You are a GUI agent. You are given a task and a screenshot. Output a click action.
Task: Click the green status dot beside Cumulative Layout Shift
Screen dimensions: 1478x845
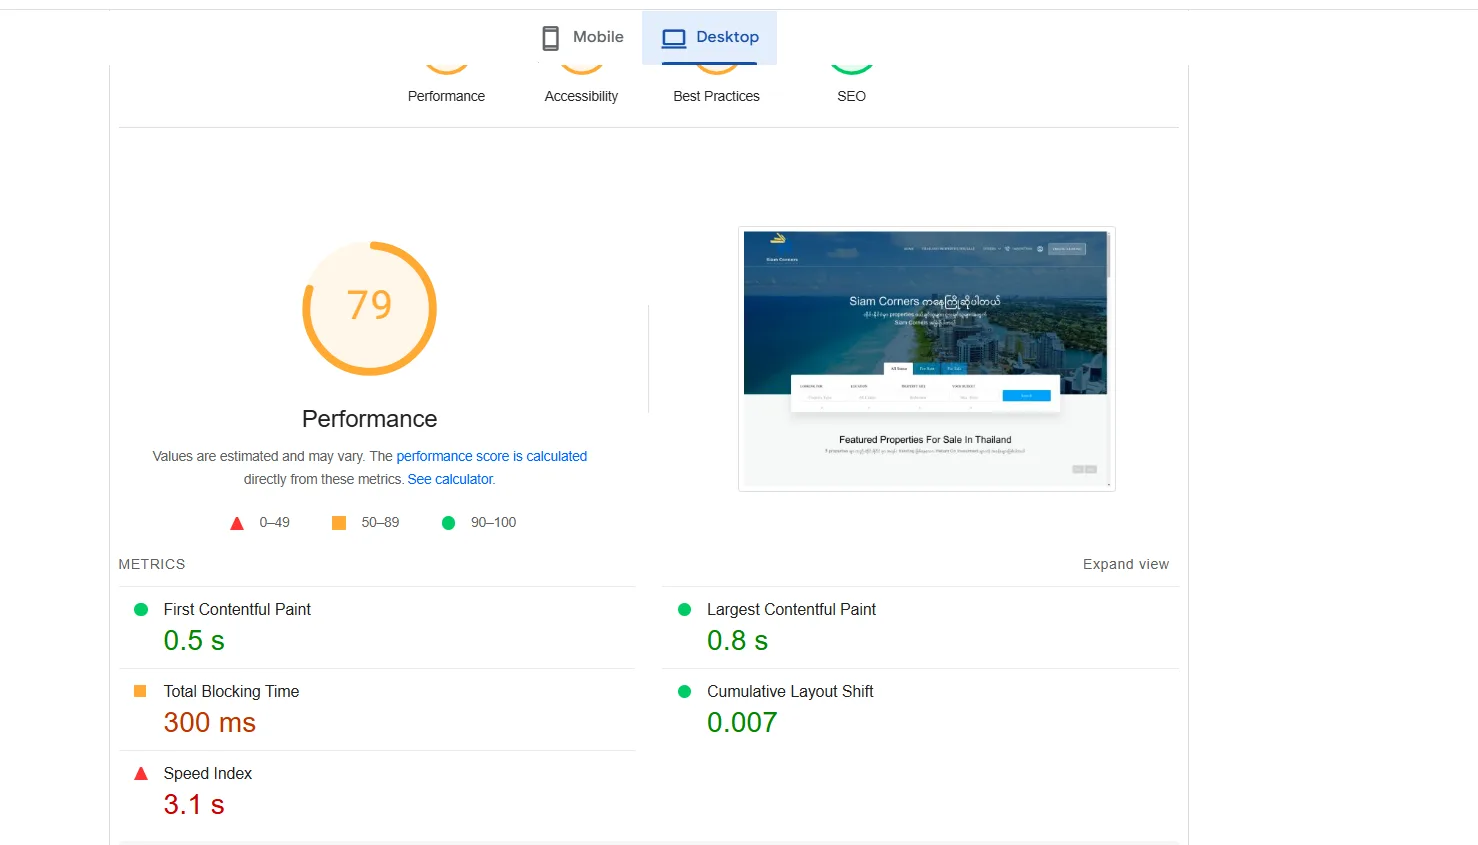685,691
